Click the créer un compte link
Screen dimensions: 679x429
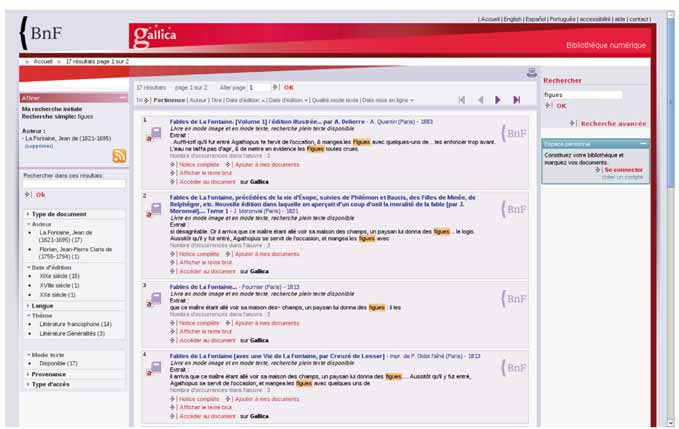[622, 177]
